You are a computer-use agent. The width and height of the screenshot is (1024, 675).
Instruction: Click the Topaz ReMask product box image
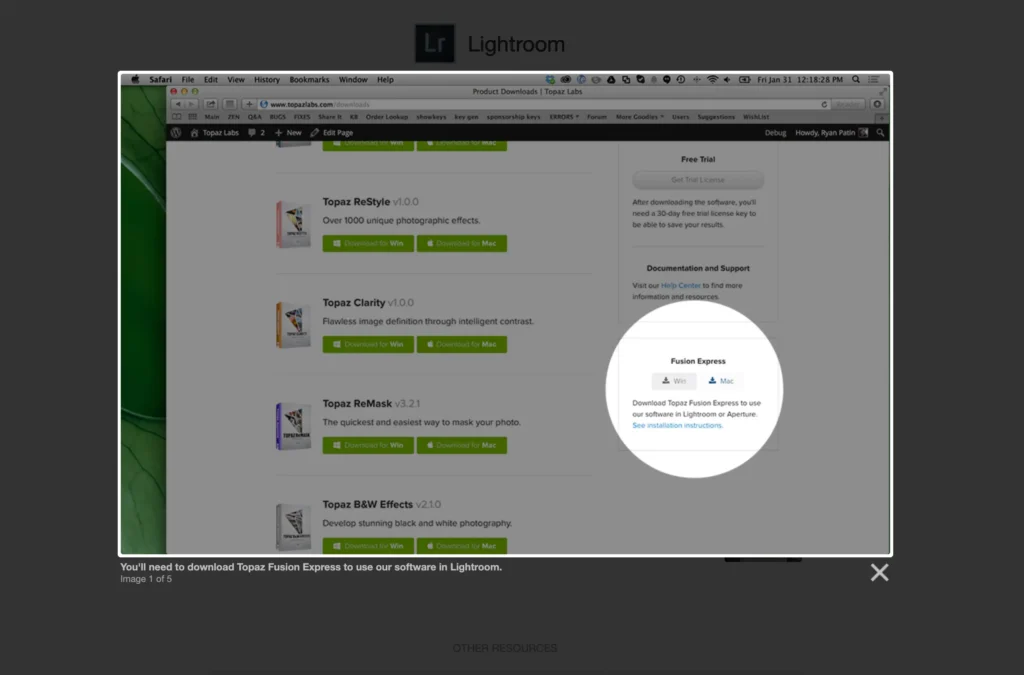pos(293,426)
